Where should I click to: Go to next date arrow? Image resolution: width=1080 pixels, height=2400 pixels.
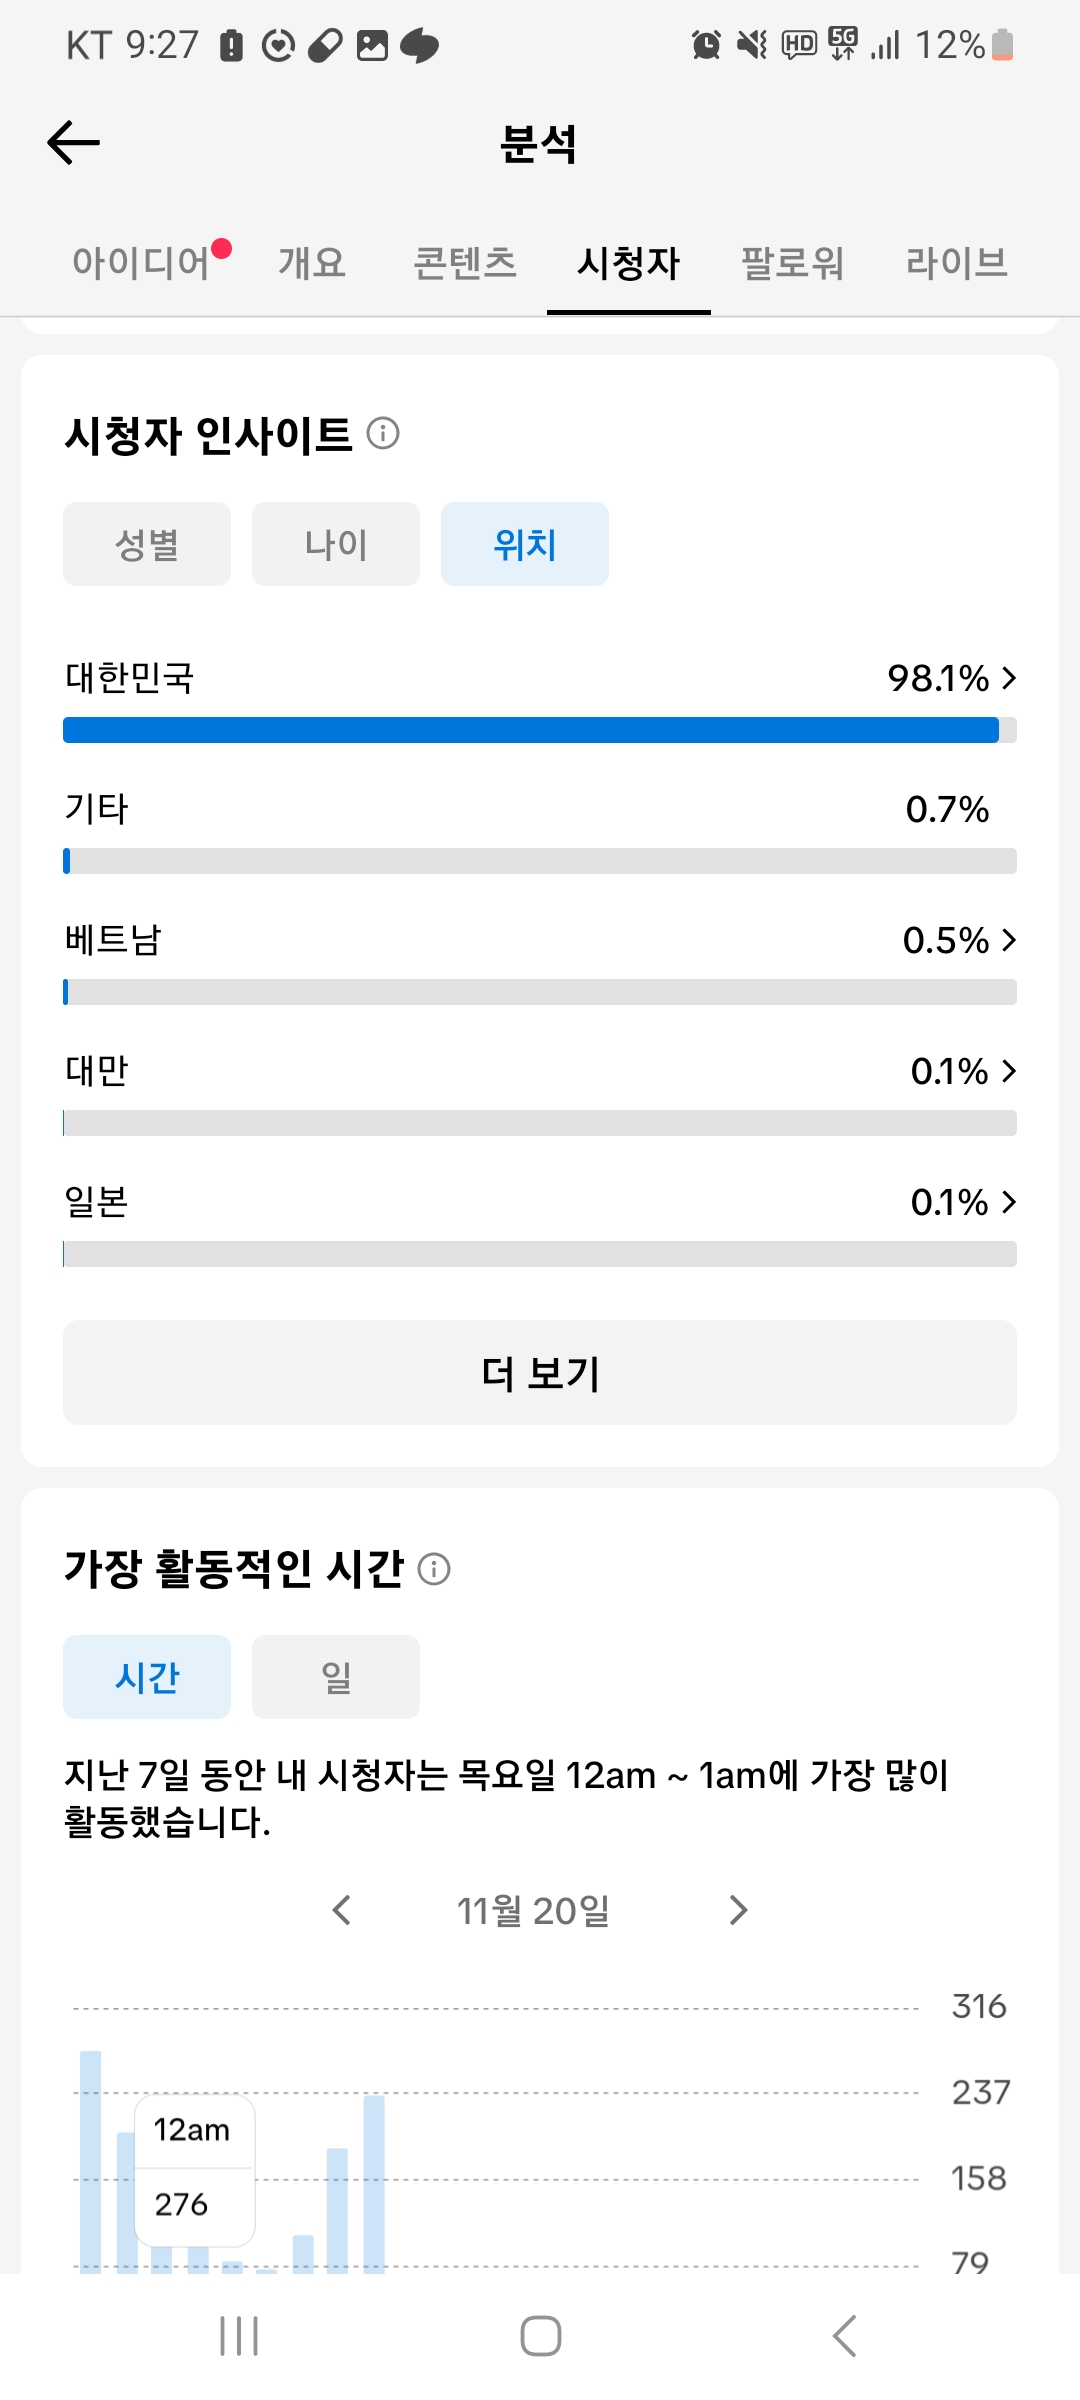click(738, 1910)
